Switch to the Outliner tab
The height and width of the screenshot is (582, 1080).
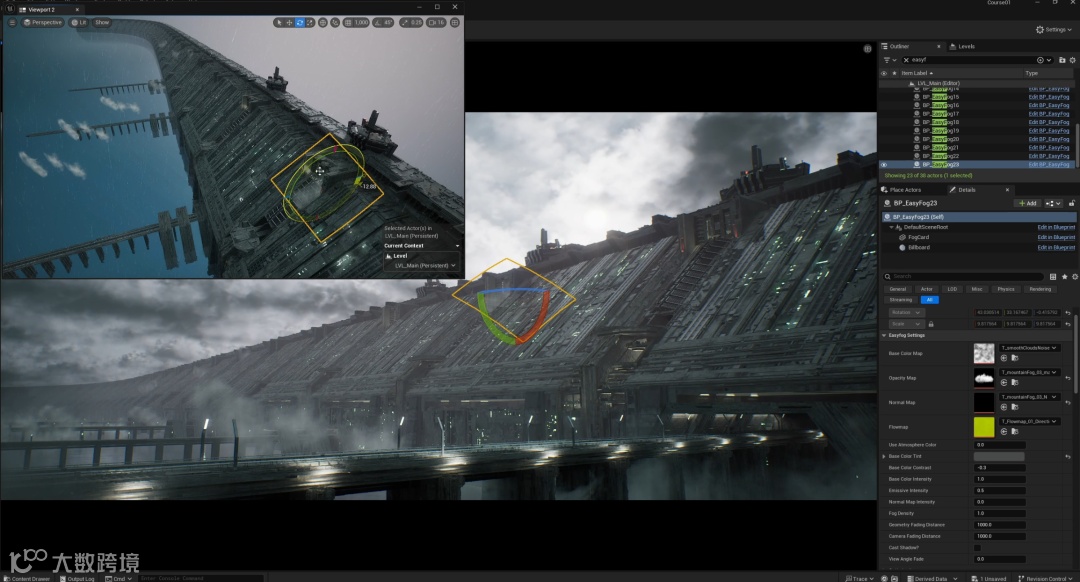pyautogui.click(x=899, y=46)
